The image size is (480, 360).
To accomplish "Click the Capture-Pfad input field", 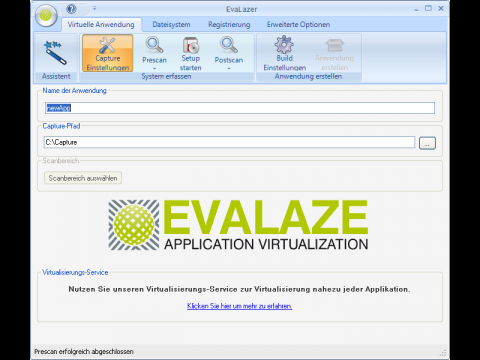I will tap(229, 142).
